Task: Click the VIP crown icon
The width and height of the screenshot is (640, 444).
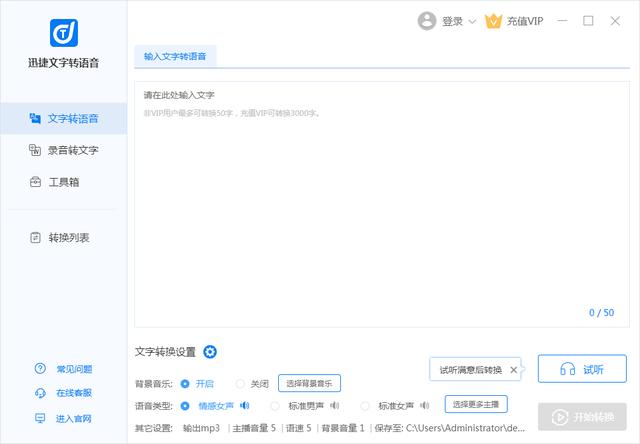Action: (493, 21)
